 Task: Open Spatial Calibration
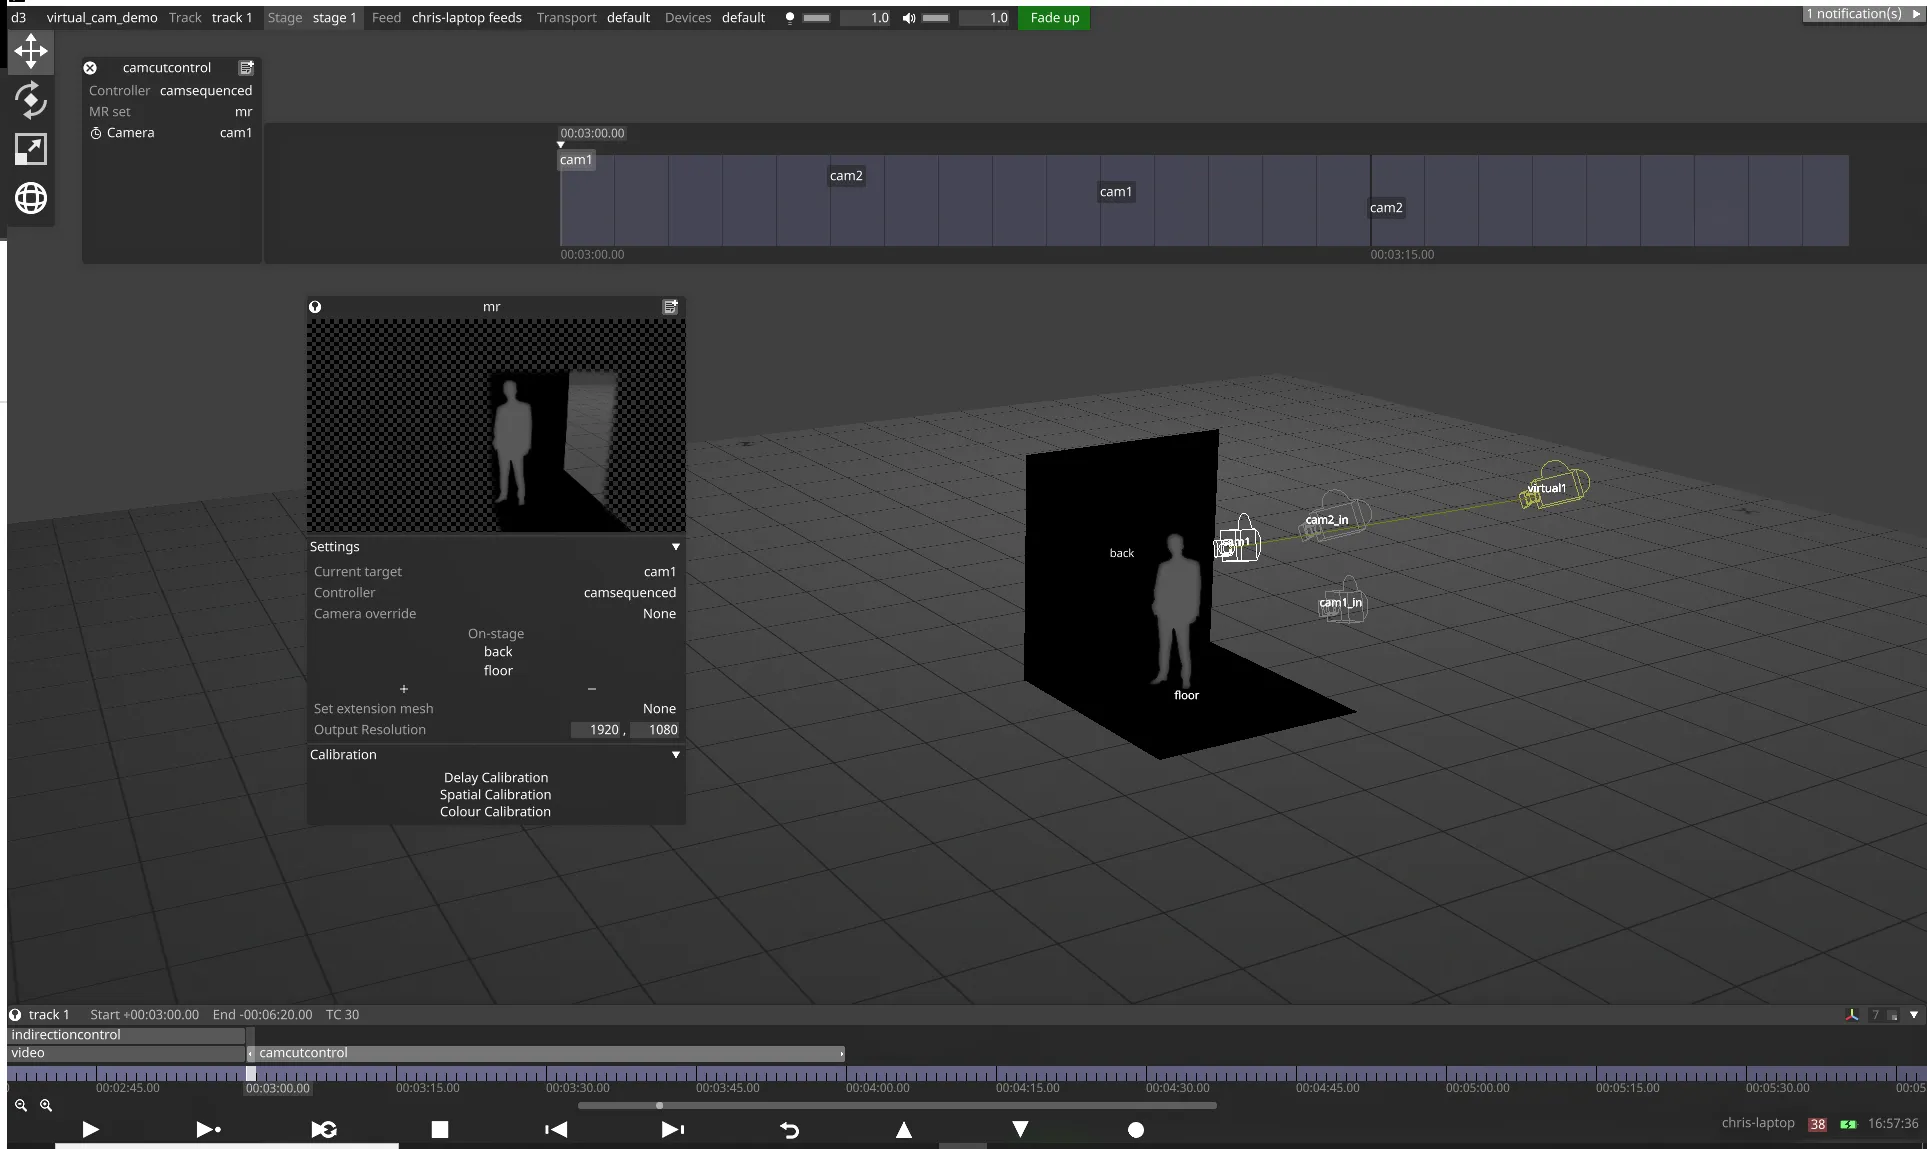495,795
